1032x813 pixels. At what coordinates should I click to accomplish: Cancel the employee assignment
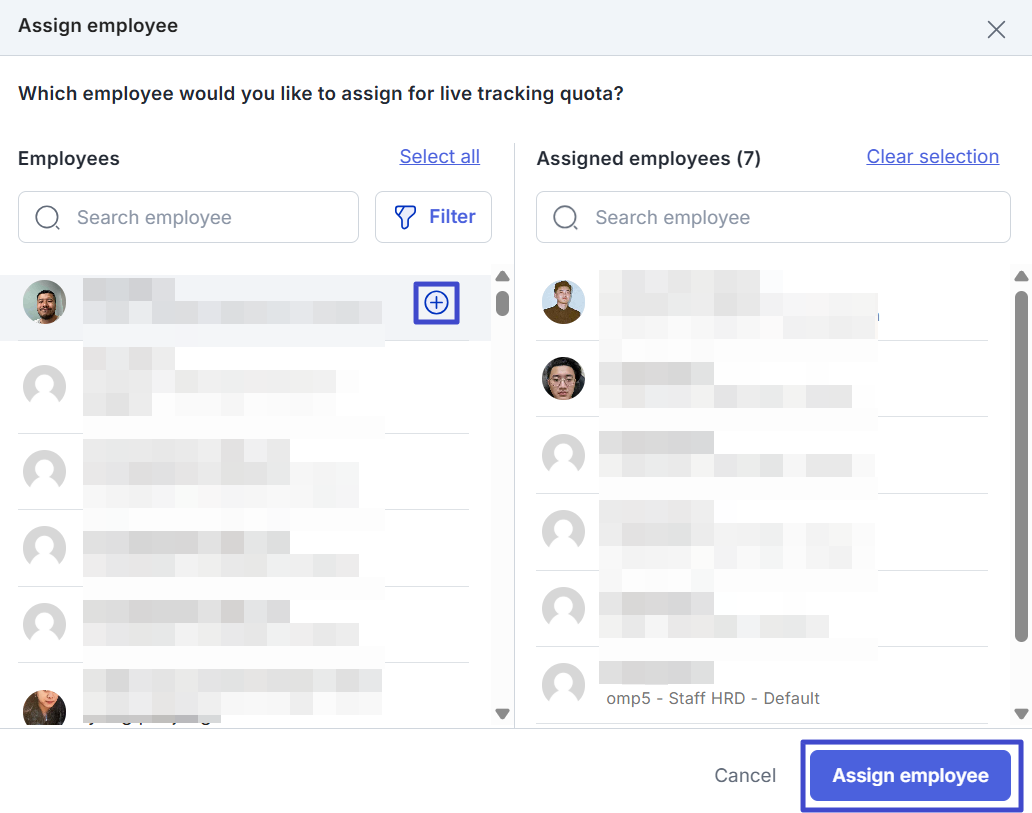[x=745, y=776]
